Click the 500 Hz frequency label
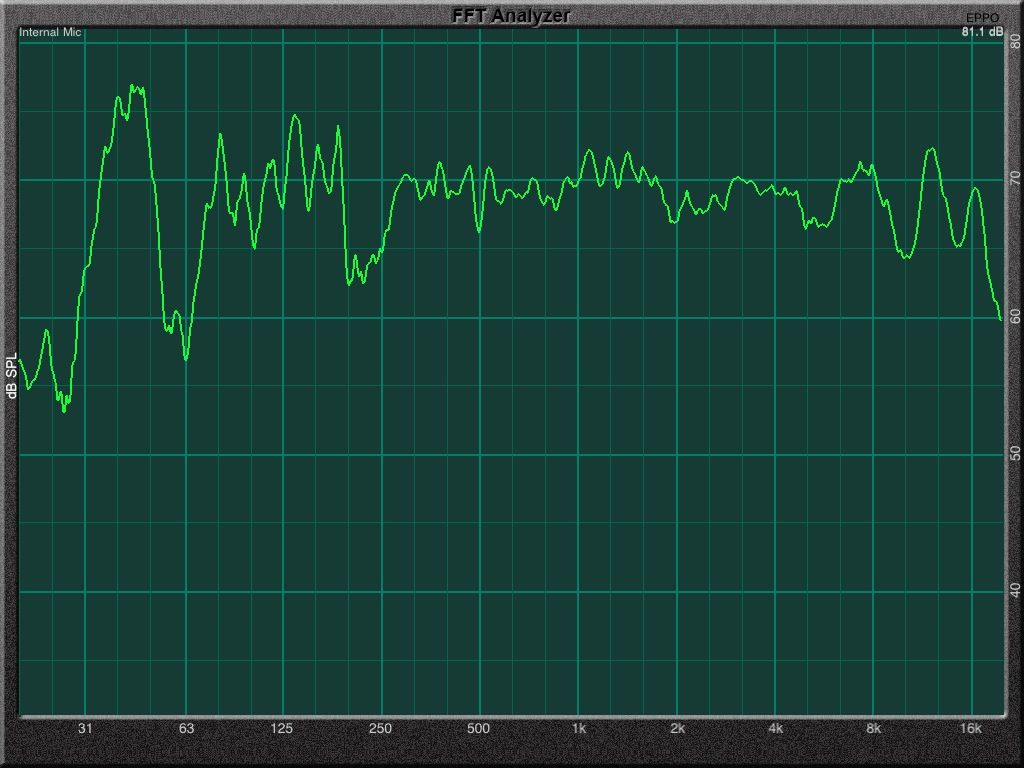 click(x=478, y=728)
